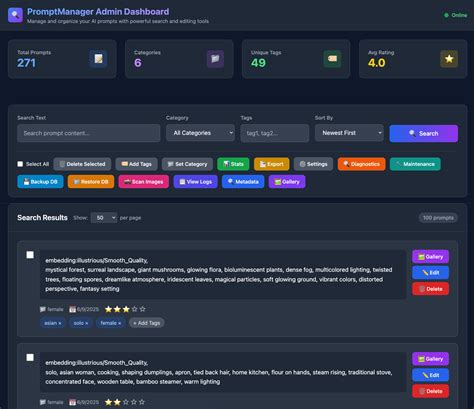Set mystical forest prompt rating to one star

[x=108, y=309]
